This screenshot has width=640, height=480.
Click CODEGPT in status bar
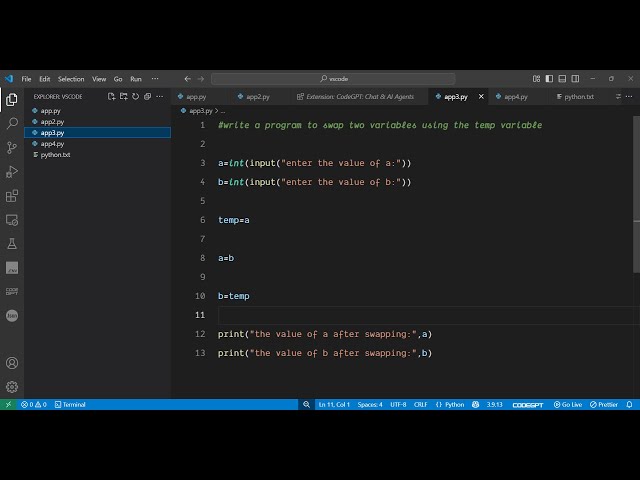pos(528,405)
